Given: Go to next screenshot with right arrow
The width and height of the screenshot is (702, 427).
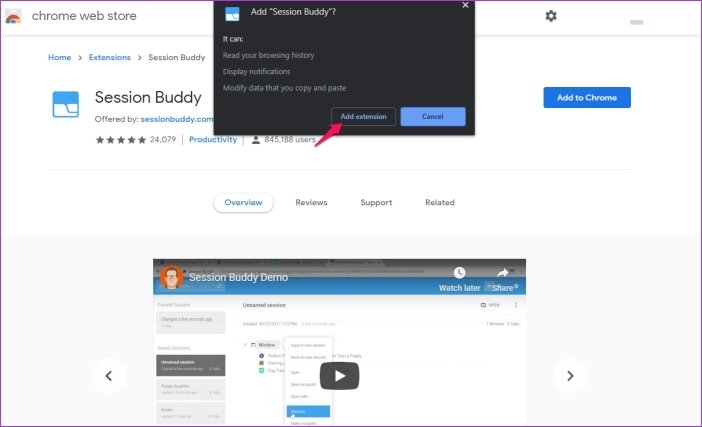Looking at the screenshot, I should click(570, 376).
